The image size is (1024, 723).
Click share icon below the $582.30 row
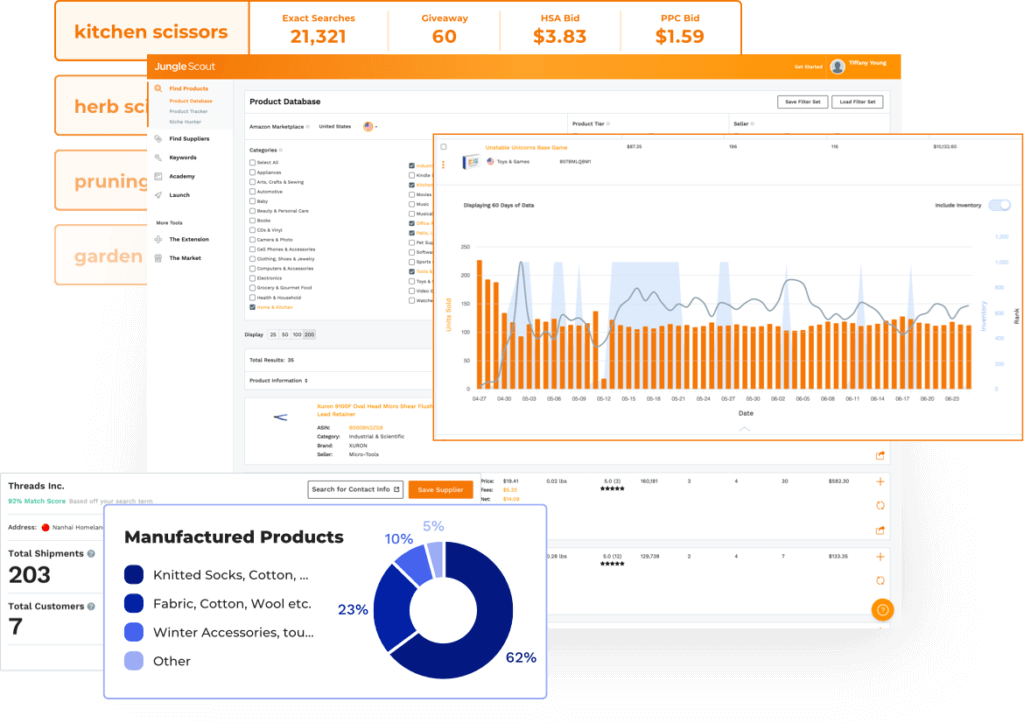click(880, 530)
